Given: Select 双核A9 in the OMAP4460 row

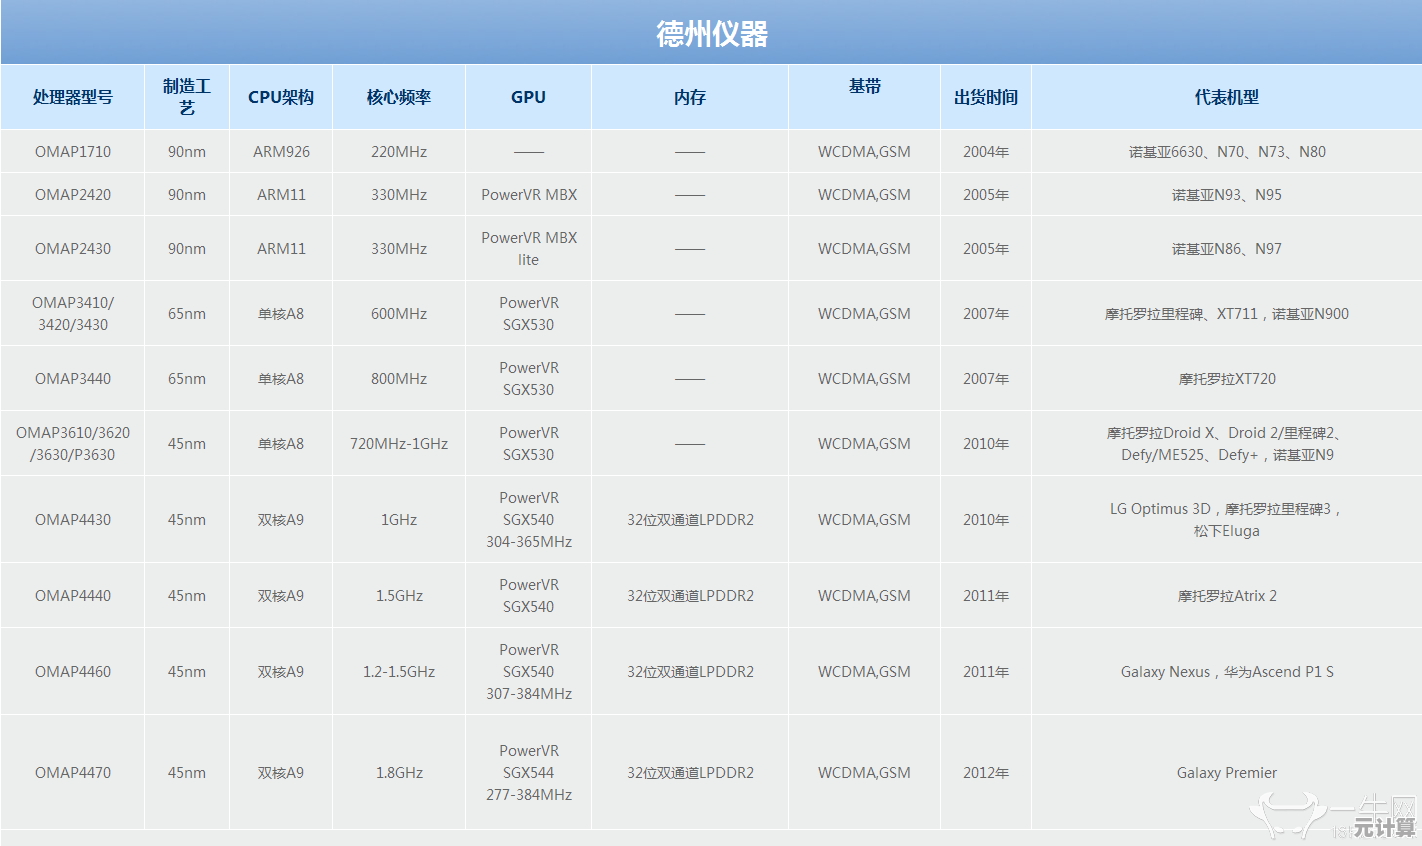Looking at the screenshot, I should click(x=281, y=672).
